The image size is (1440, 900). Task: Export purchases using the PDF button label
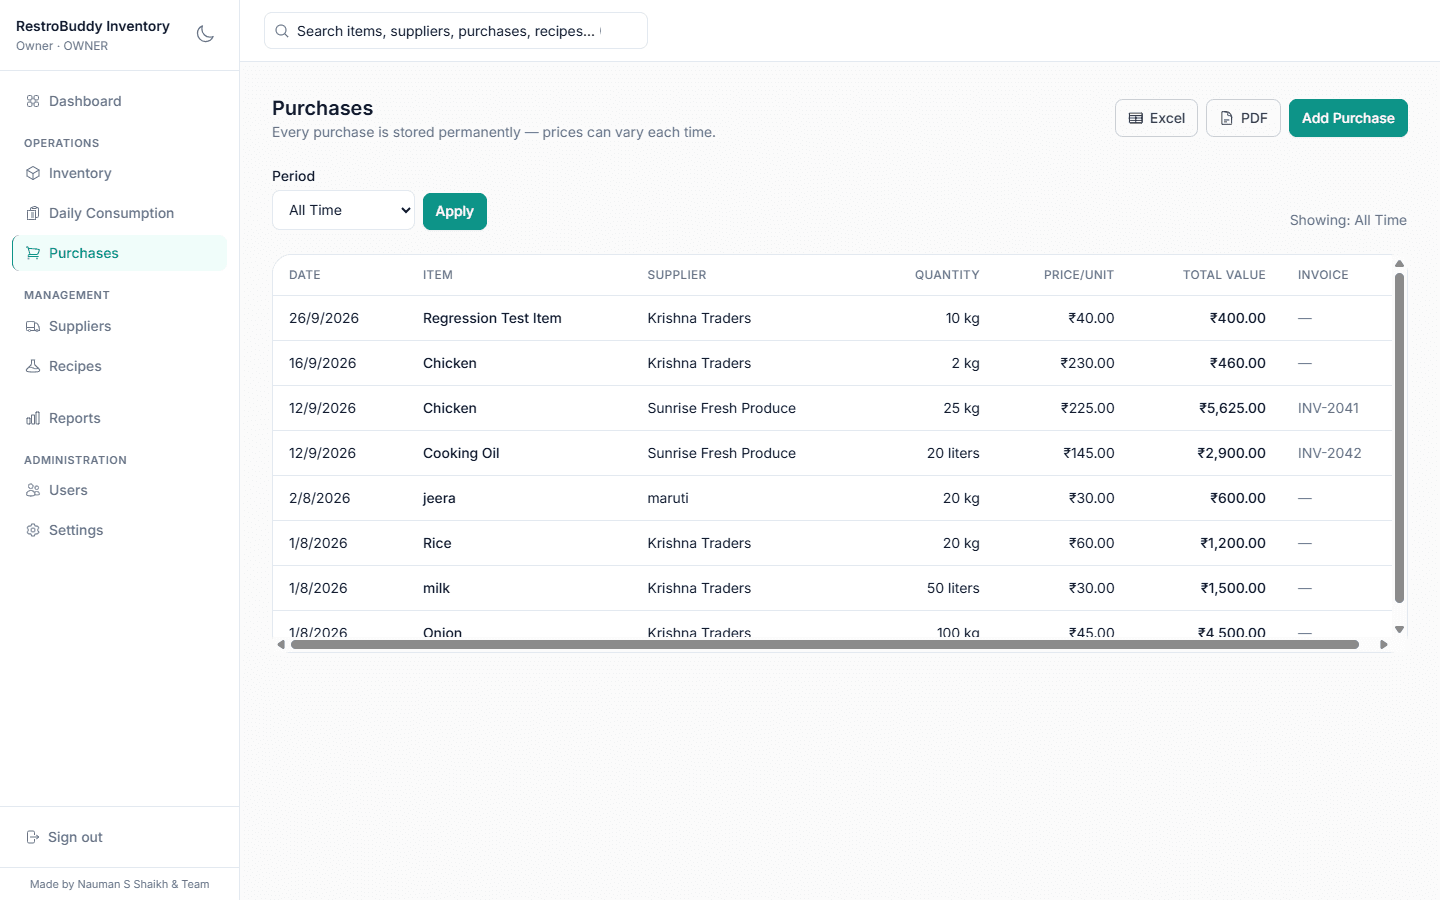pyautogui.click(x=1254, y=118)
